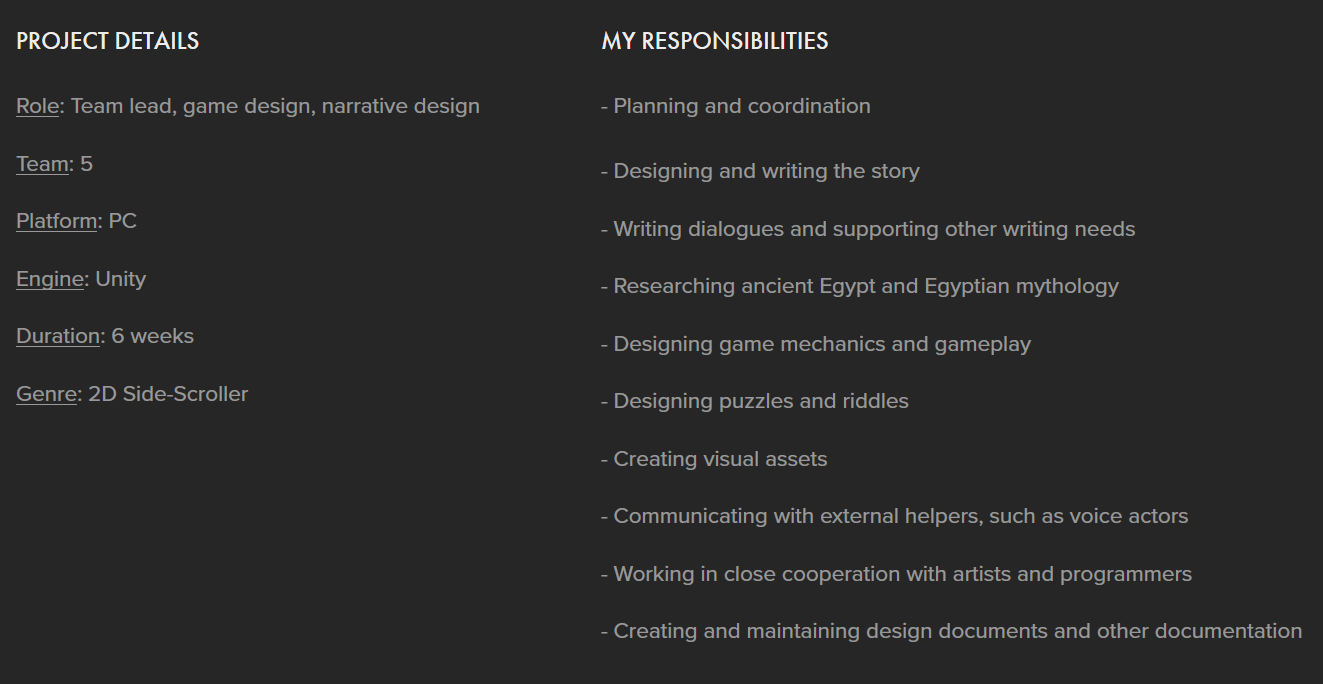Click the underlined Genre label
The height and width of the screenshot is (684, 1323).
(x=46, y=394)
